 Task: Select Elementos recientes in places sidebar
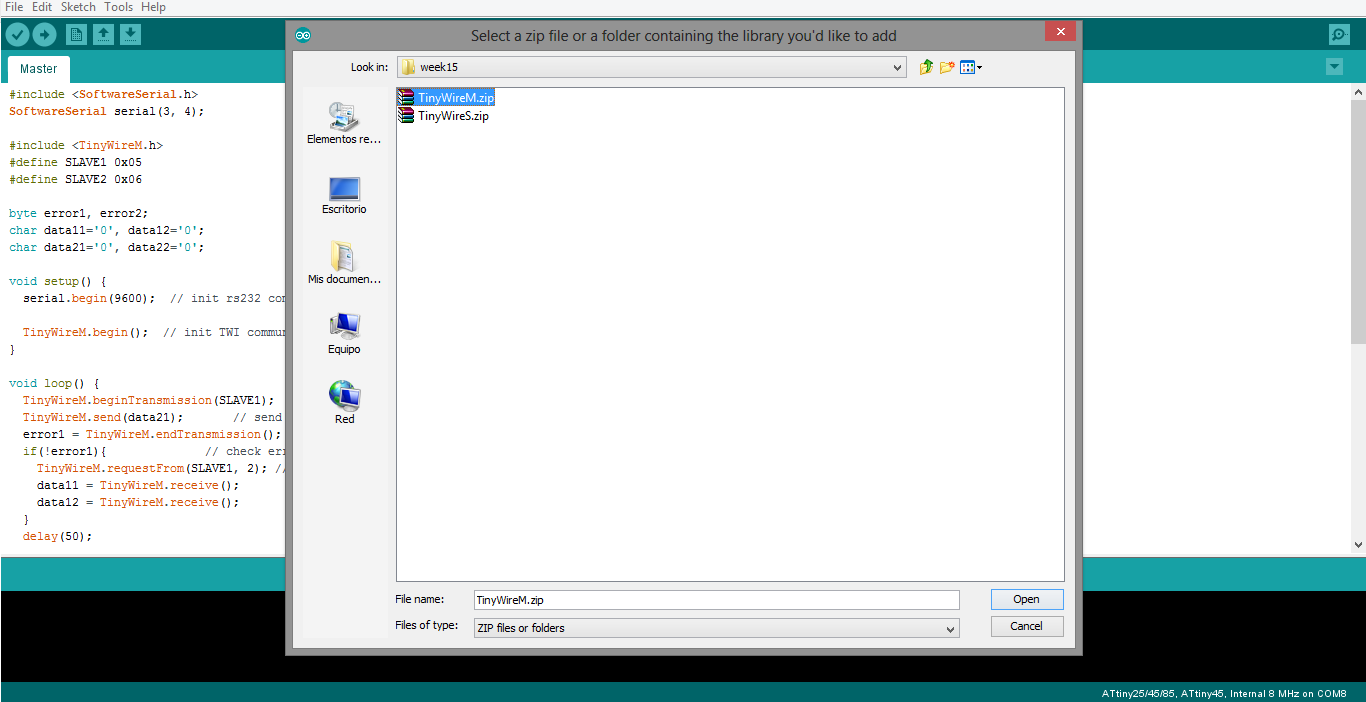point(344,123)
